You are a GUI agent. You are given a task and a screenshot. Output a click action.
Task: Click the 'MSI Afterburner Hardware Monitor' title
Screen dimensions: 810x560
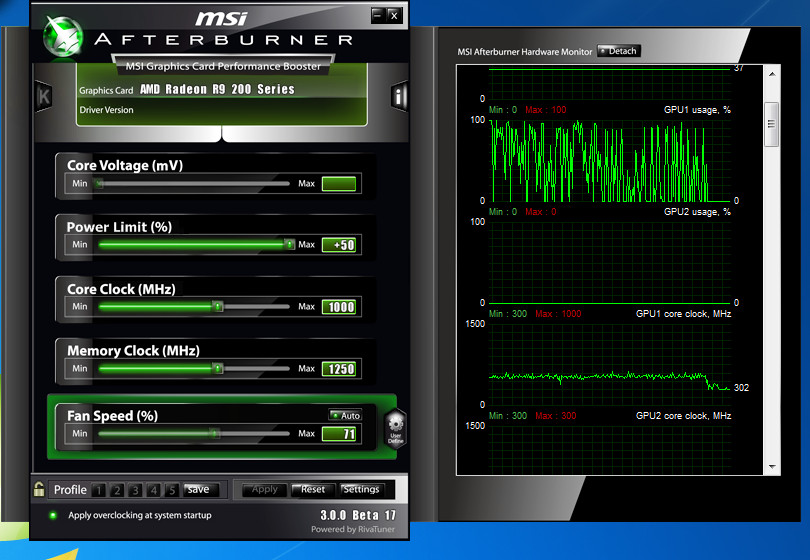tap(524, 52)
